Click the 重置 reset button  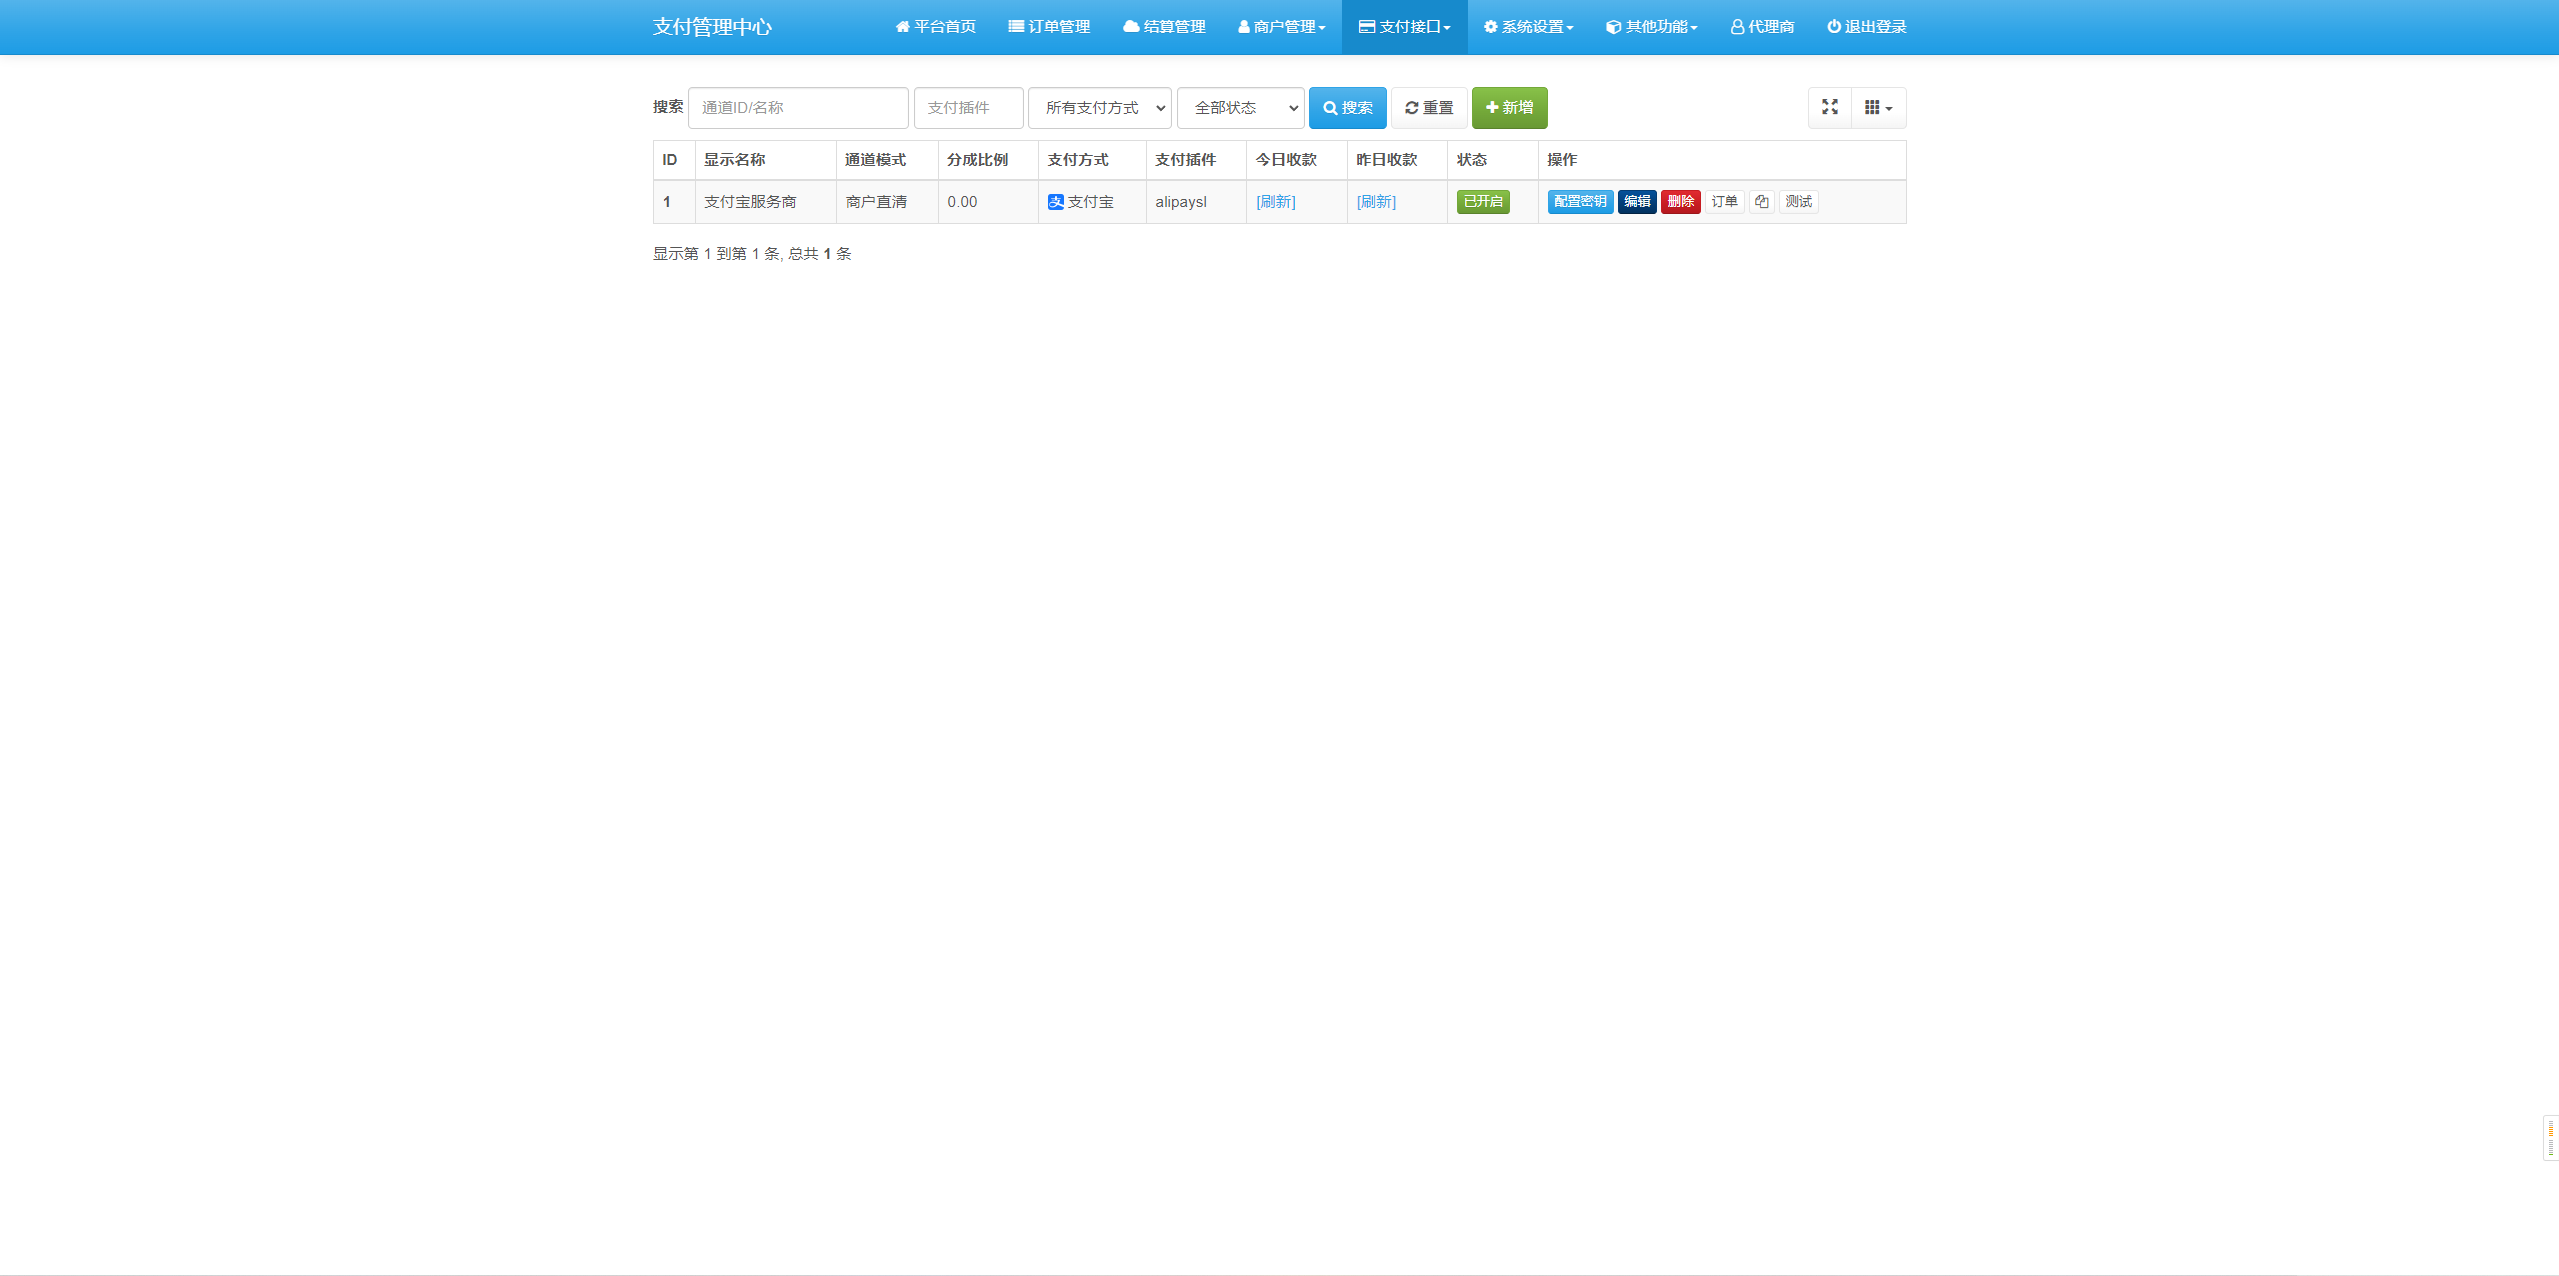[x=1428, y=108]
